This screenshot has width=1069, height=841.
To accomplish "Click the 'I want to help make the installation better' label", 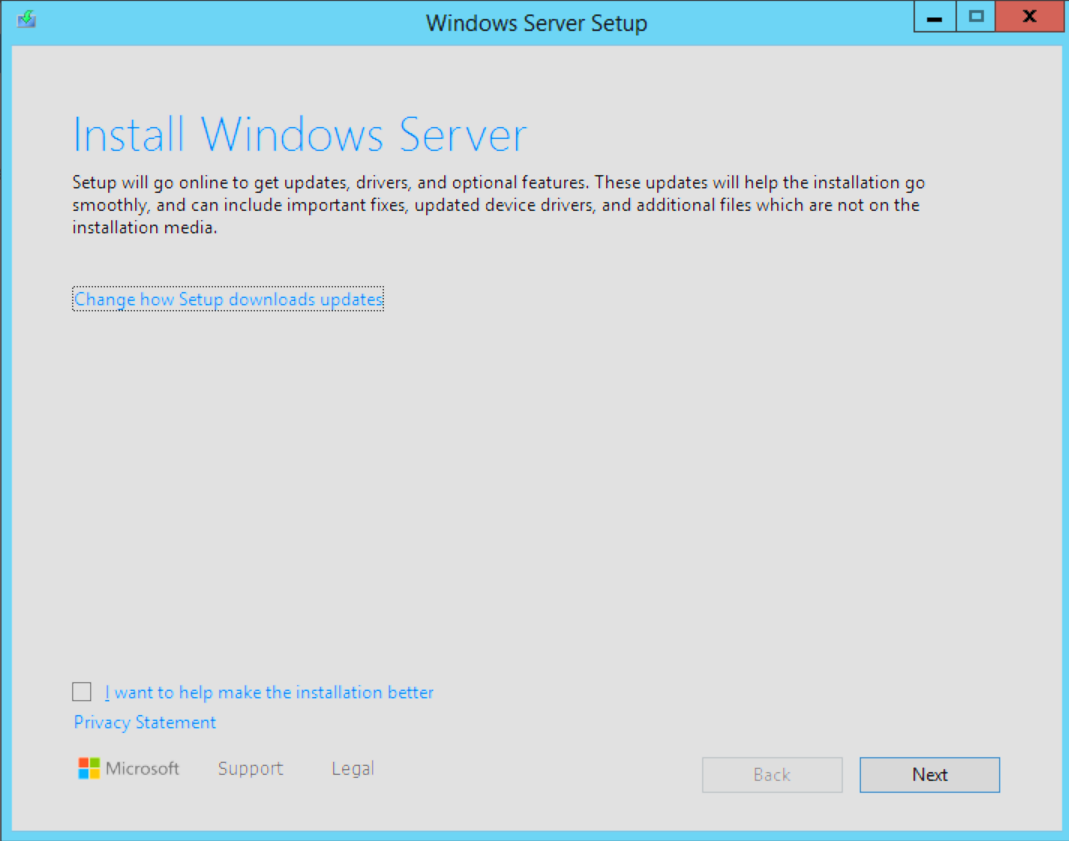I will (x=269, y=692).
